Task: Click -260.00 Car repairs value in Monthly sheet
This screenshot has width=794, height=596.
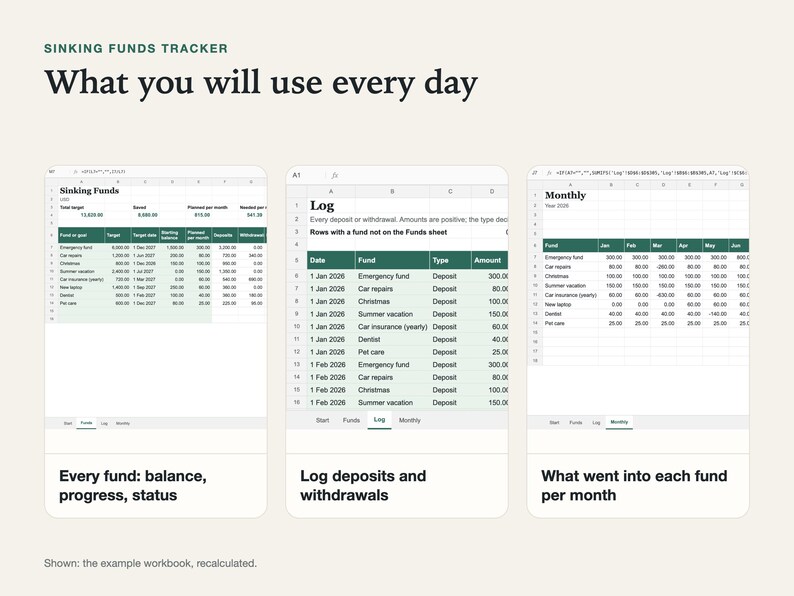Action: [665, 267]
